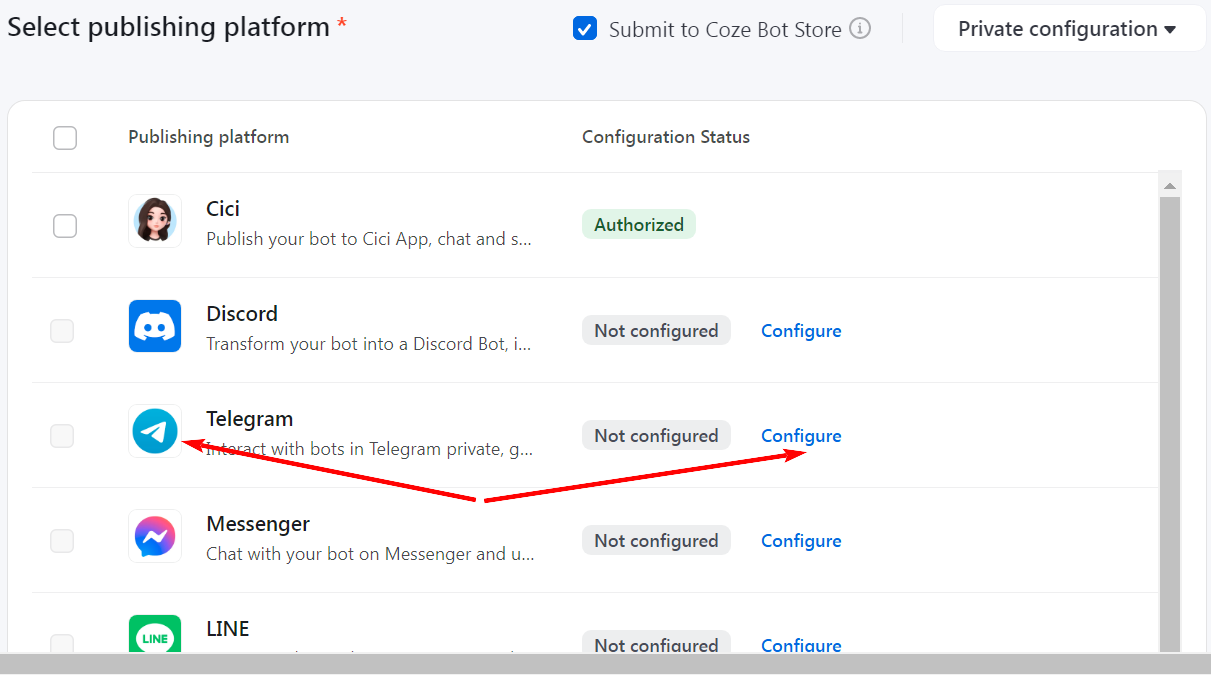This screenshot has width=1211, height=675.
Task: Click Configure link for LINE
Action: [x=801, y=645]
